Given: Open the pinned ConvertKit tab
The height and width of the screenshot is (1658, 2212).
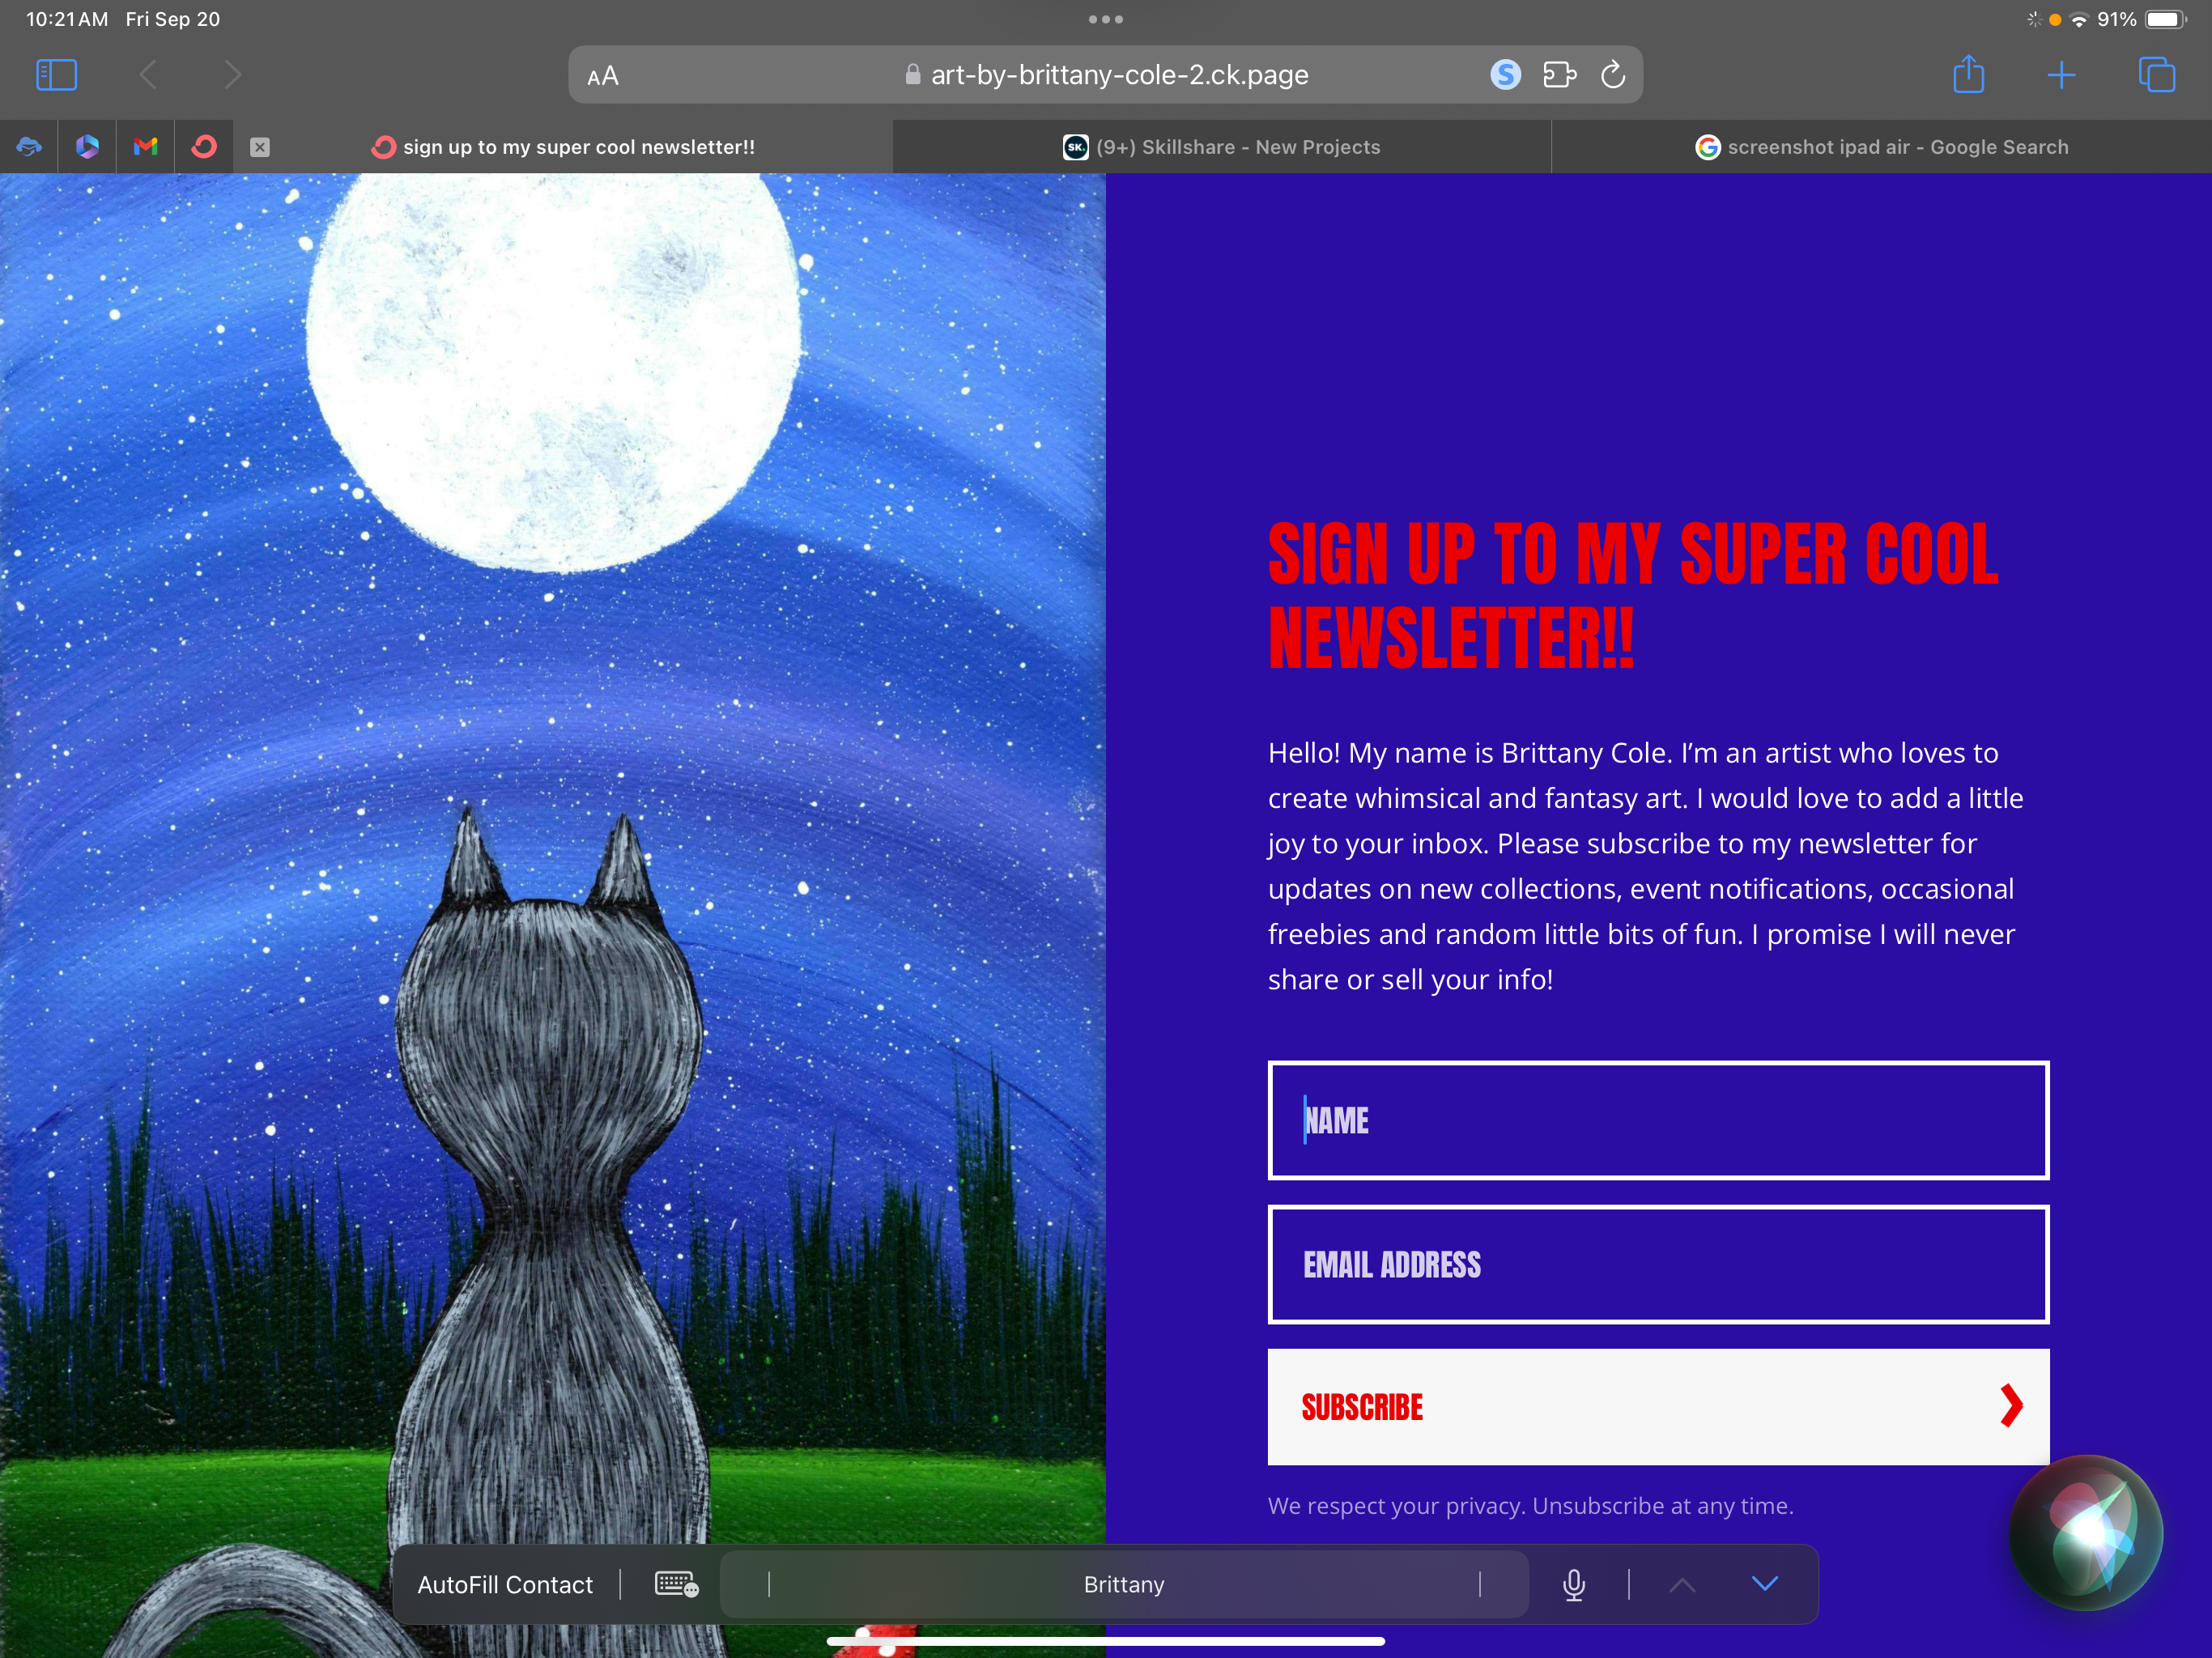Looking at the screenshot, I should (204, 147).
